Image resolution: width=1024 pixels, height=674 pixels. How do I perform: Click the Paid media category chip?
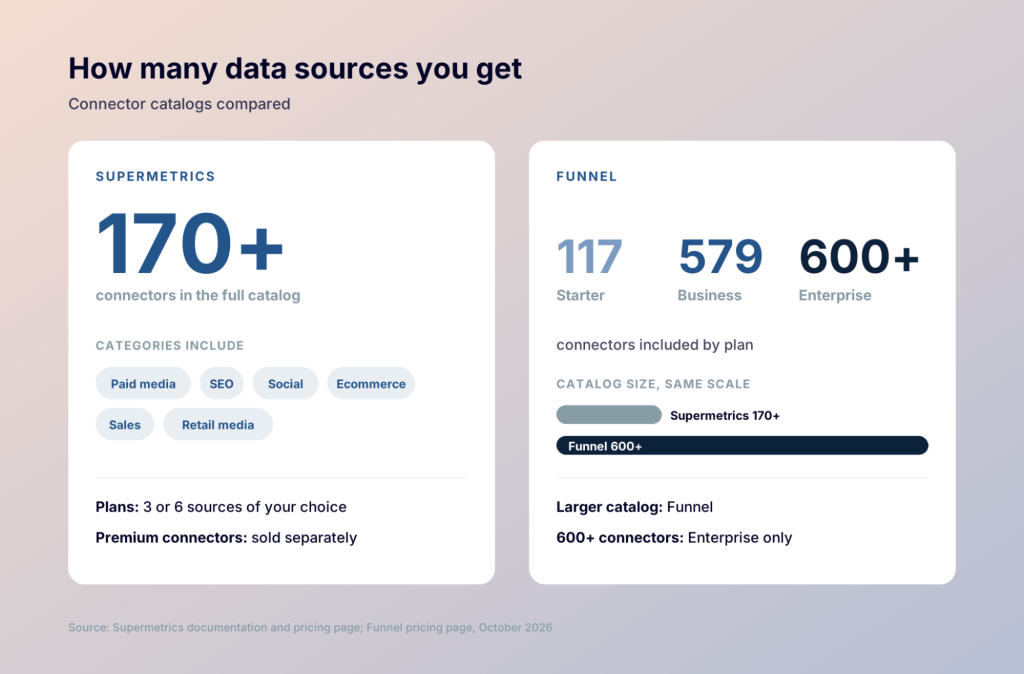(x=143, y=383)
